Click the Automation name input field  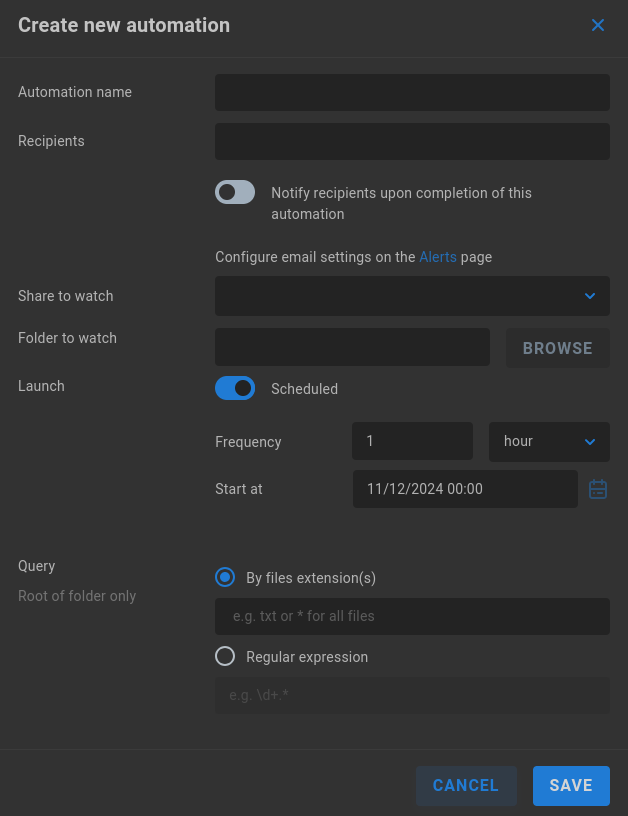click(412, 92)
